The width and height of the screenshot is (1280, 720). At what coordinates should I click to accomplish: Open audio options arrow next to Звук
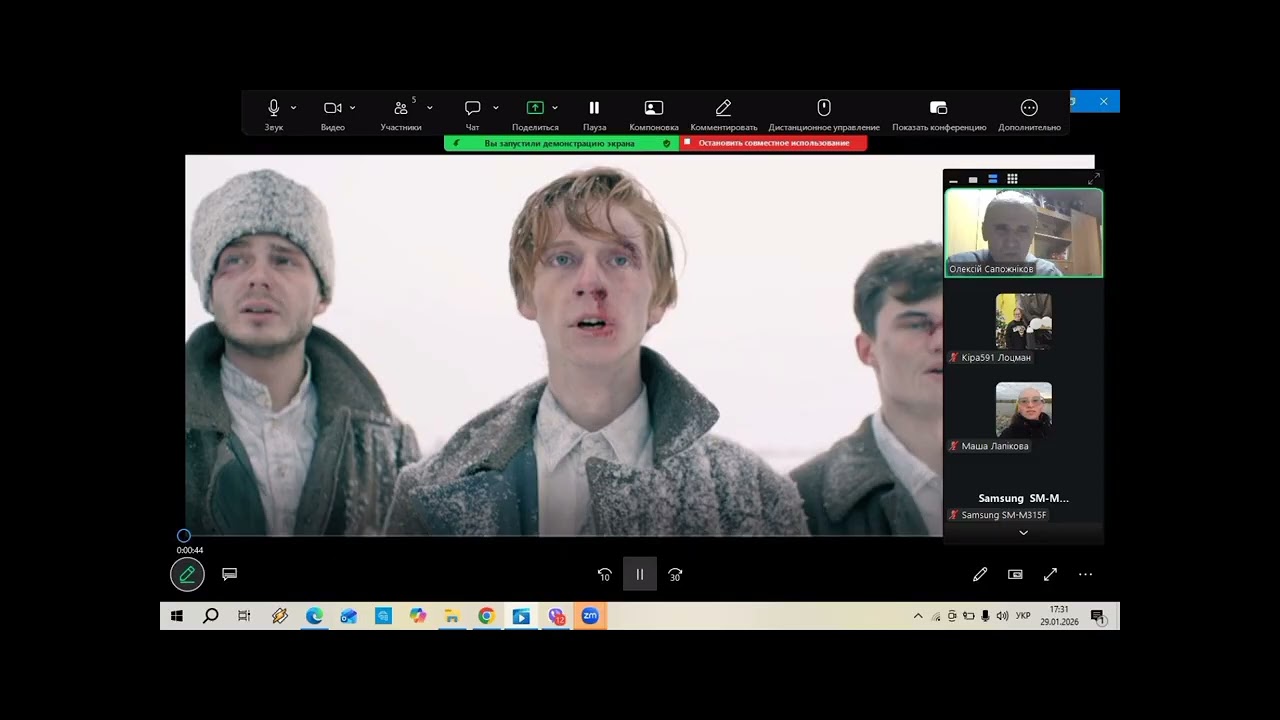click(x=293, y=107)
